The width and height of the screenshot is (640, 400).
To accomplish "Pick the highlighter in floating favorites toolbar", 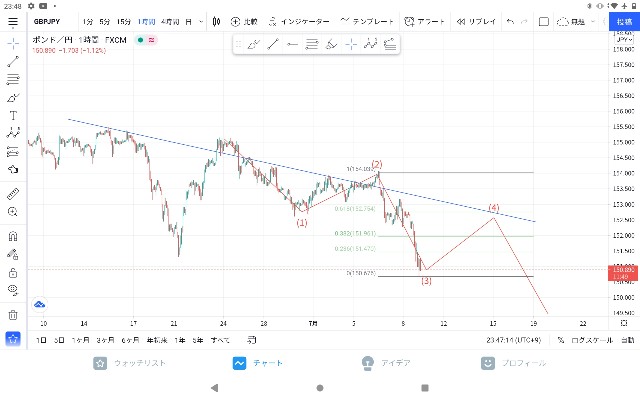I will coord(331,44).
